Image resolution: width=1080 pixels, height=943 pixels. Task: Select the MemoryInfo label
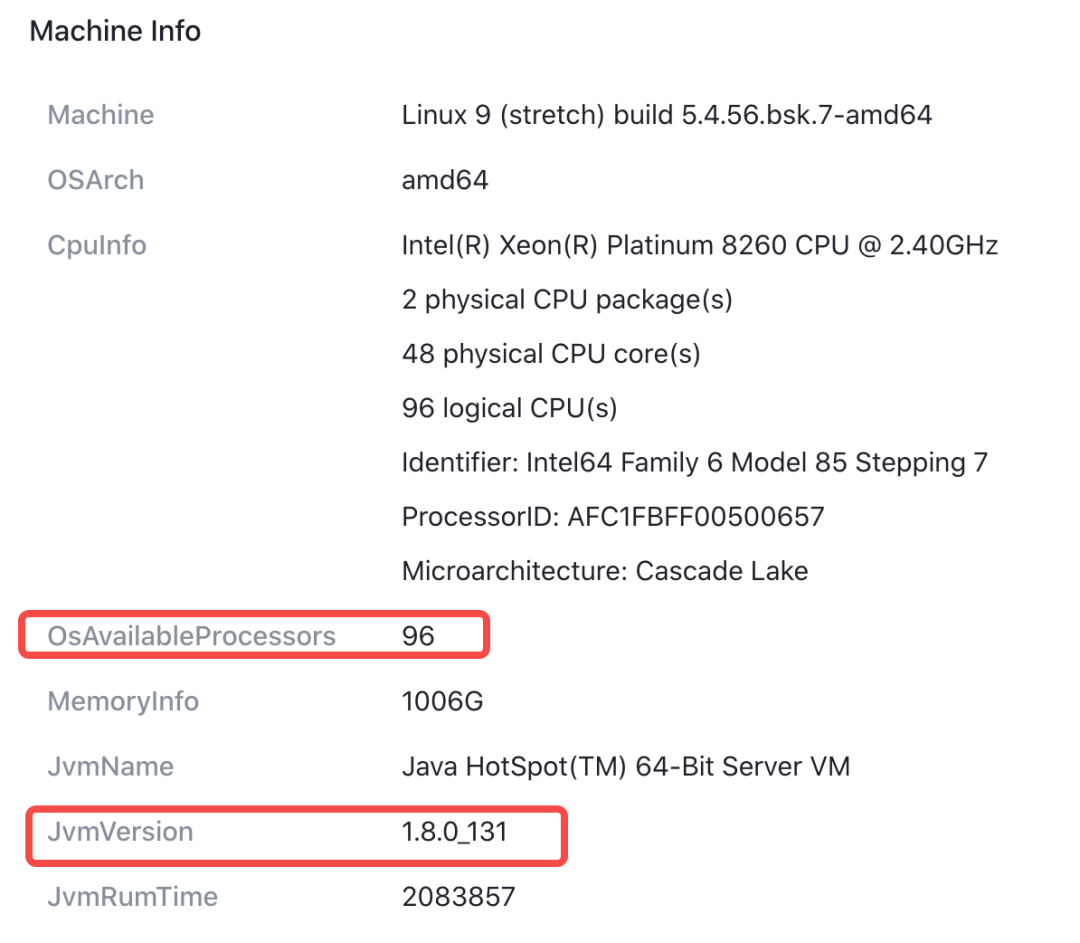click(x=123, y=701)
